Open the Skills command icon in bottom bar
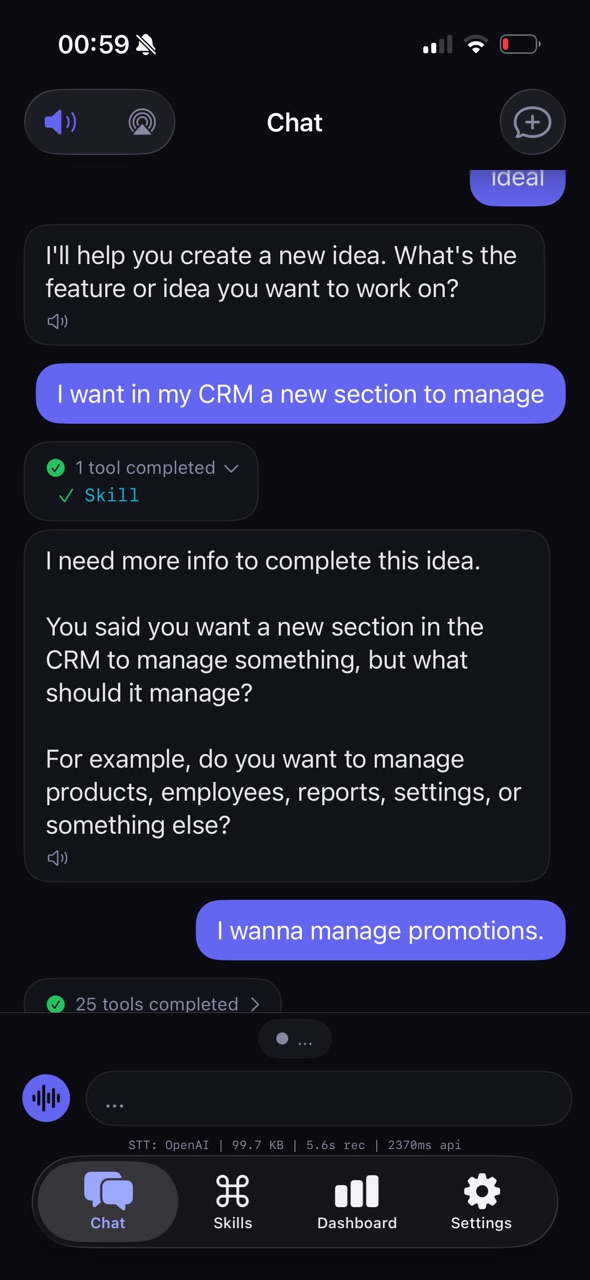The image size is (590, 1280). pos(233,1191)
